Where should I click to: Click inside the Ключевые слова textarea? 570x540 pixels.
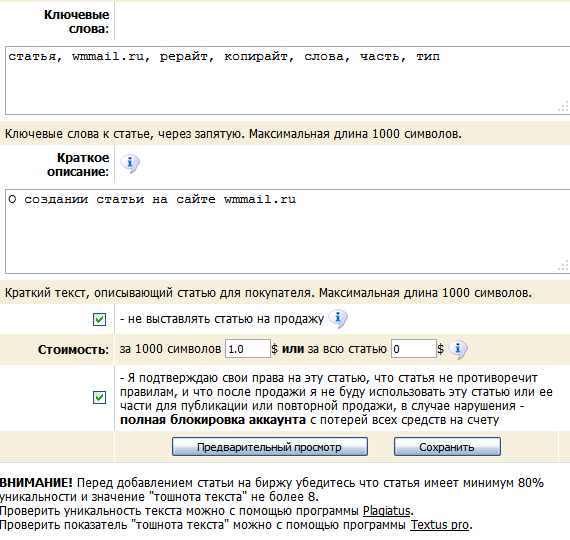tap(288, 80)
